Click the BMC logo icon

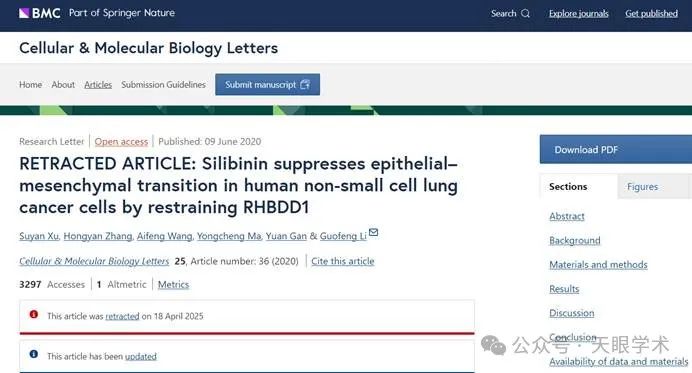(x=24, y=13)
